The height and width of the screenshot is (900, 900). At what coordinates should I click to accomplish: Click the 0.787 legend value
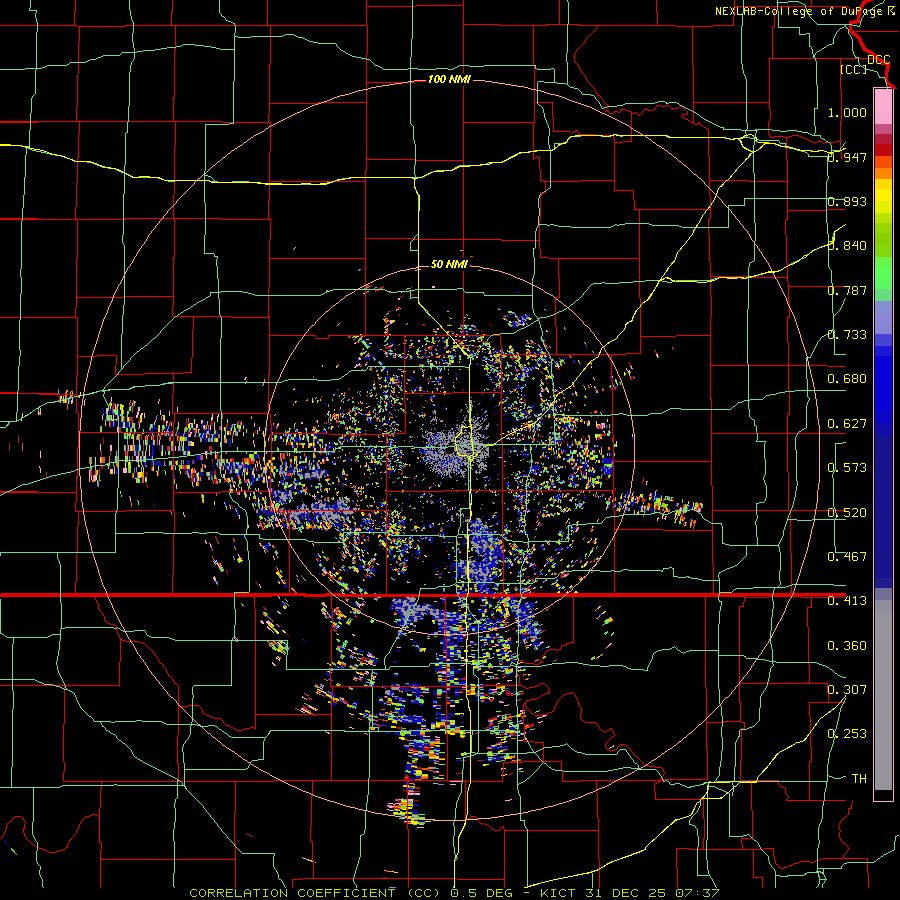tap(847, 290)
